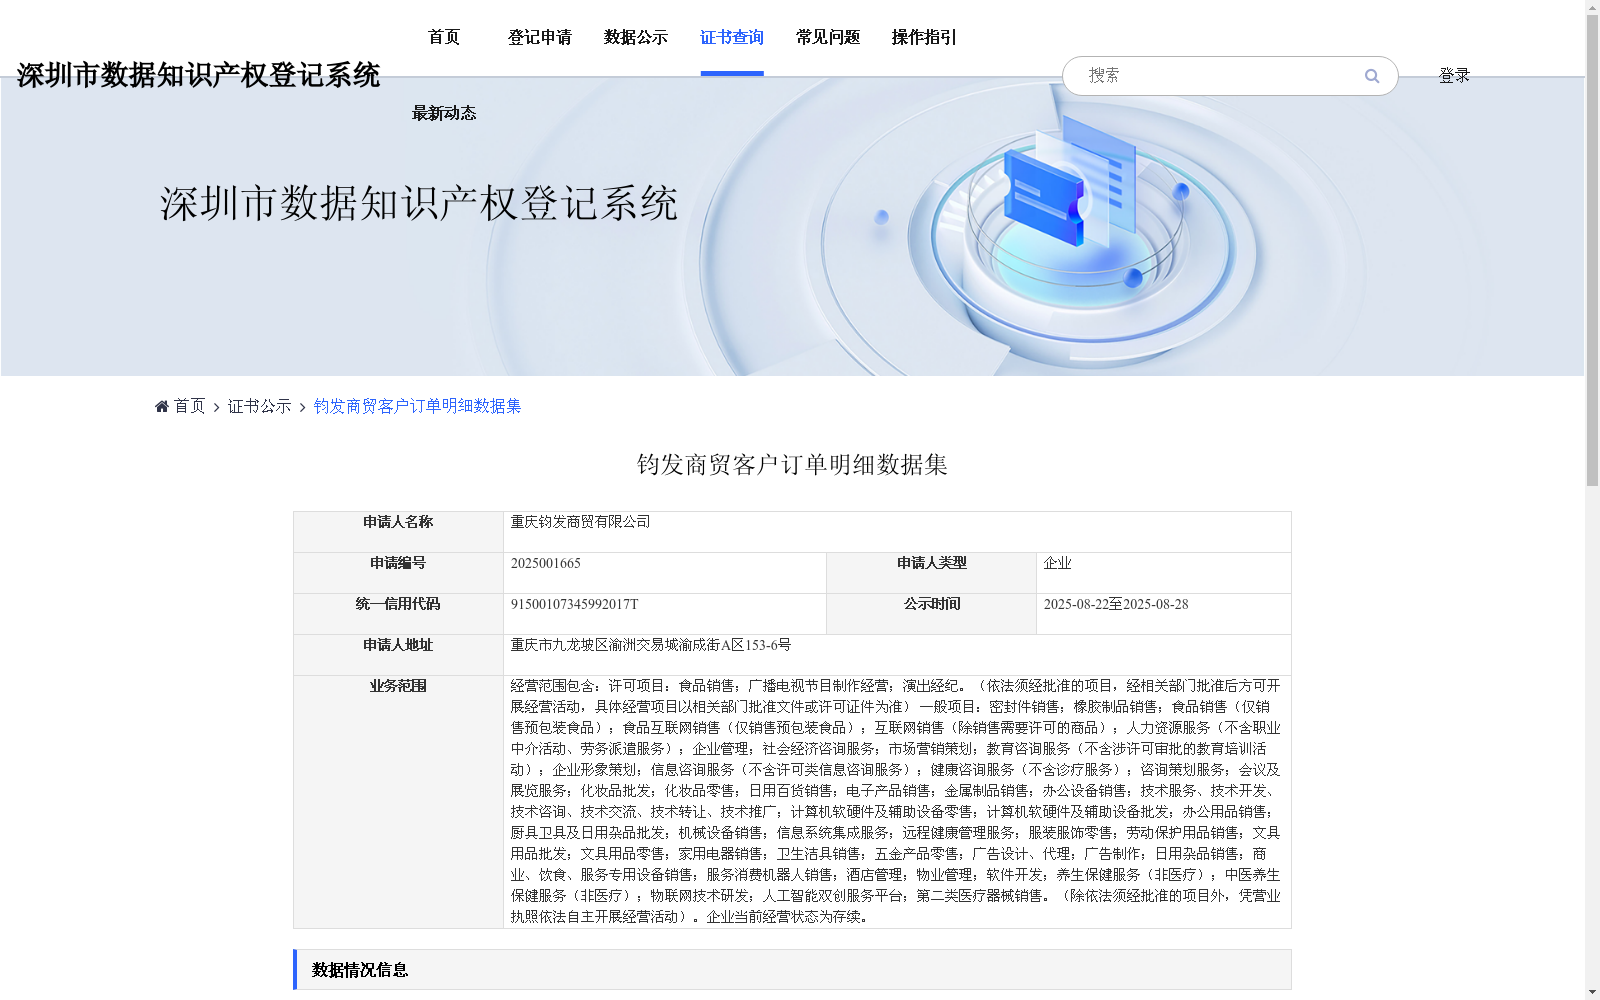Go to 数据公示 menu item
This screenshot has height=1000, width=1600.
pos(636,38)
